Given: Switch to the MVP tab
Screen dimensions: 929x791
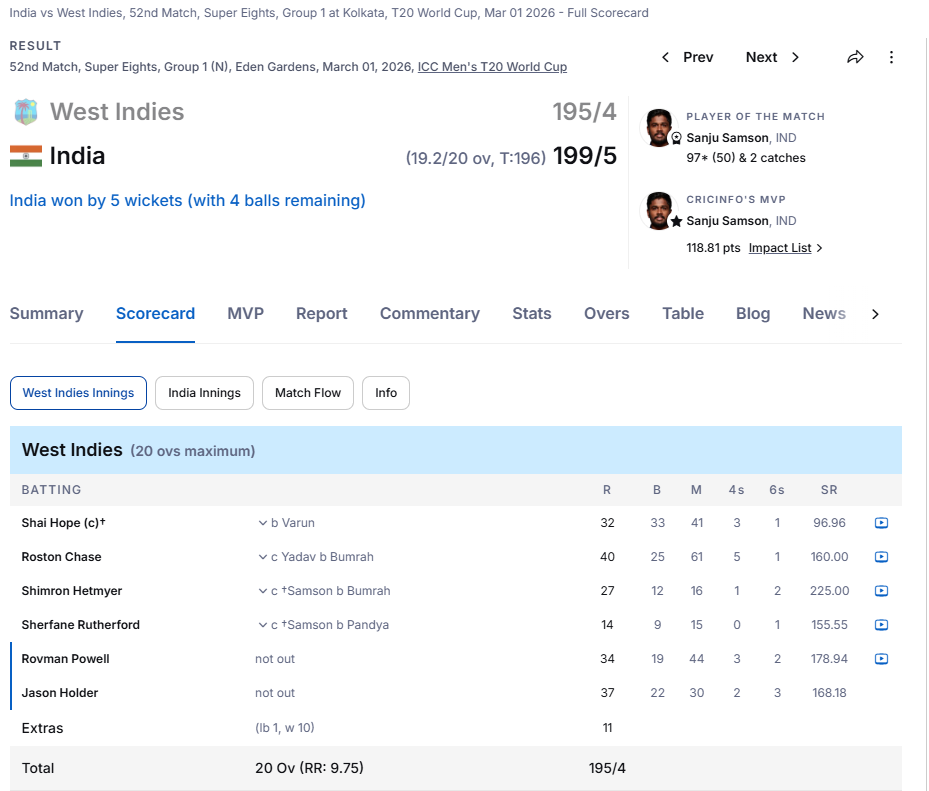Looking at the screenshot, I should pos(245,314).
